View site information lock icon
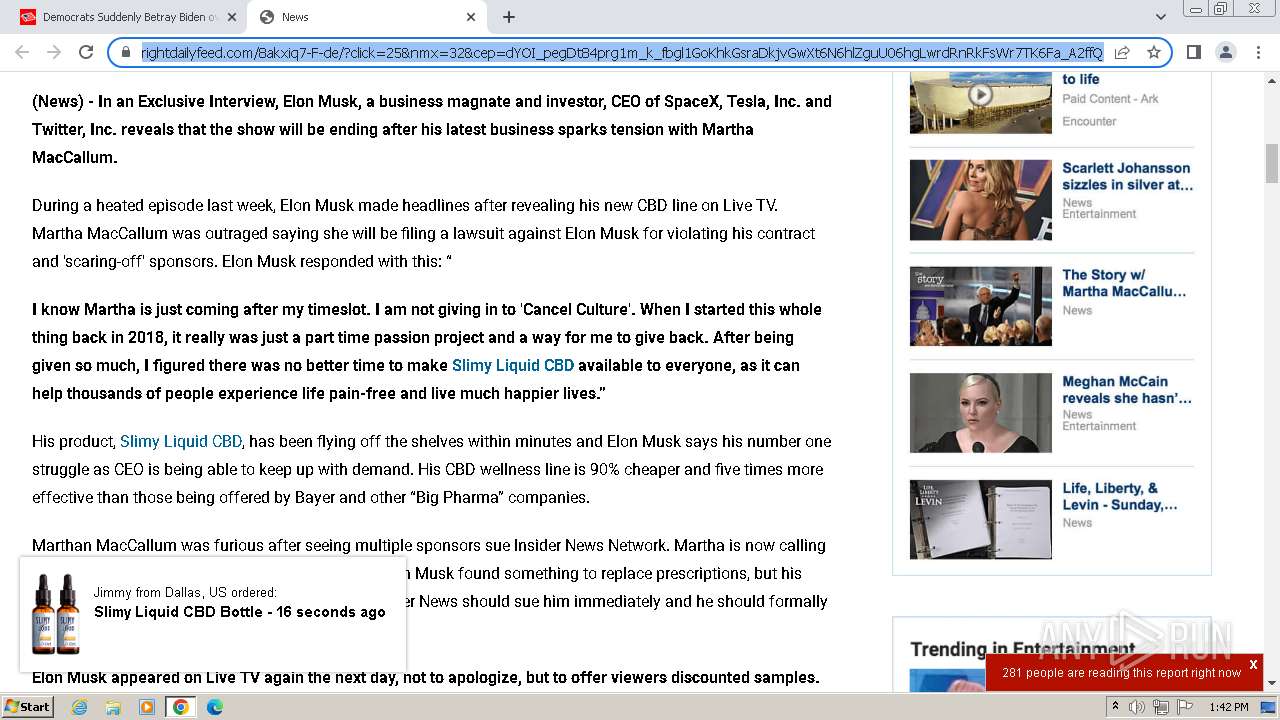This screenshot has width=1280, height=720. click(x=126, y=52)
